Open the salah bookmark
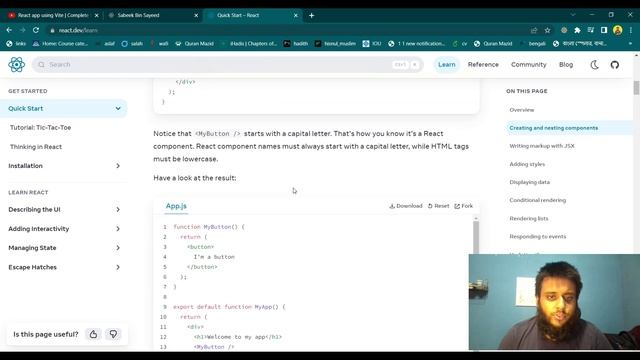This screenshot has width=640, height=360. [132, 43]
